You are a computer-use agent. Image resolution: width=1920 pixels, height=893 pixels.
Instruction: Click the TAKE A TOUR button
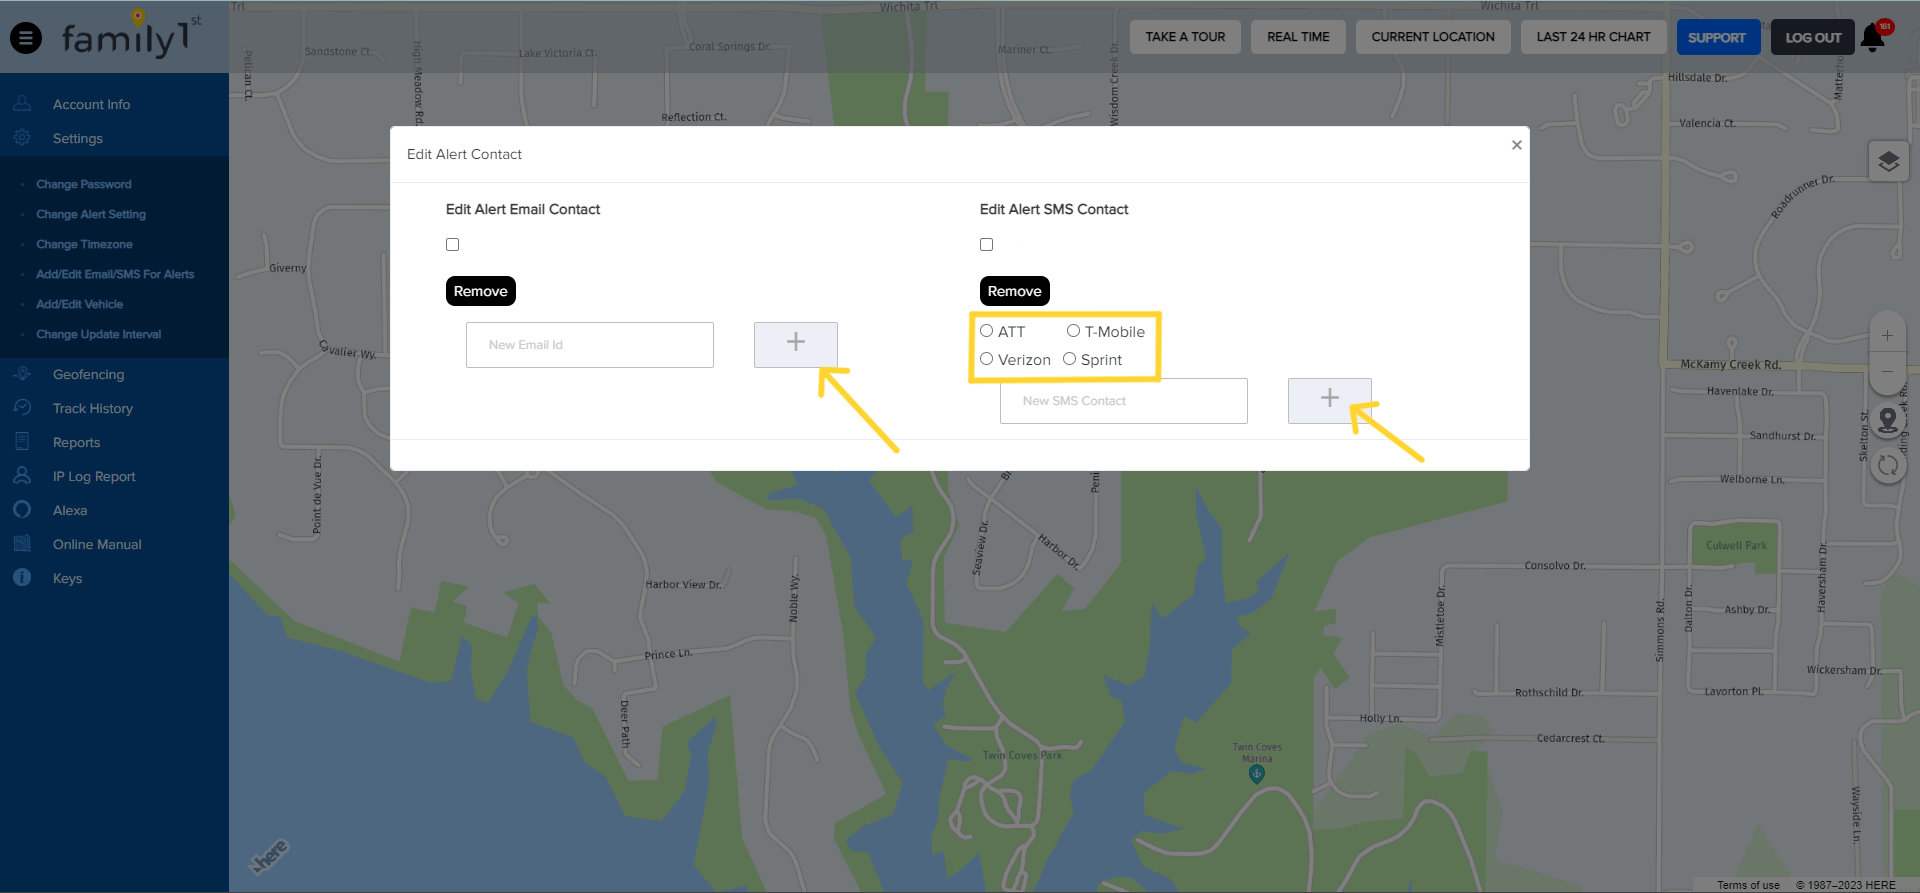[1185, 37]
